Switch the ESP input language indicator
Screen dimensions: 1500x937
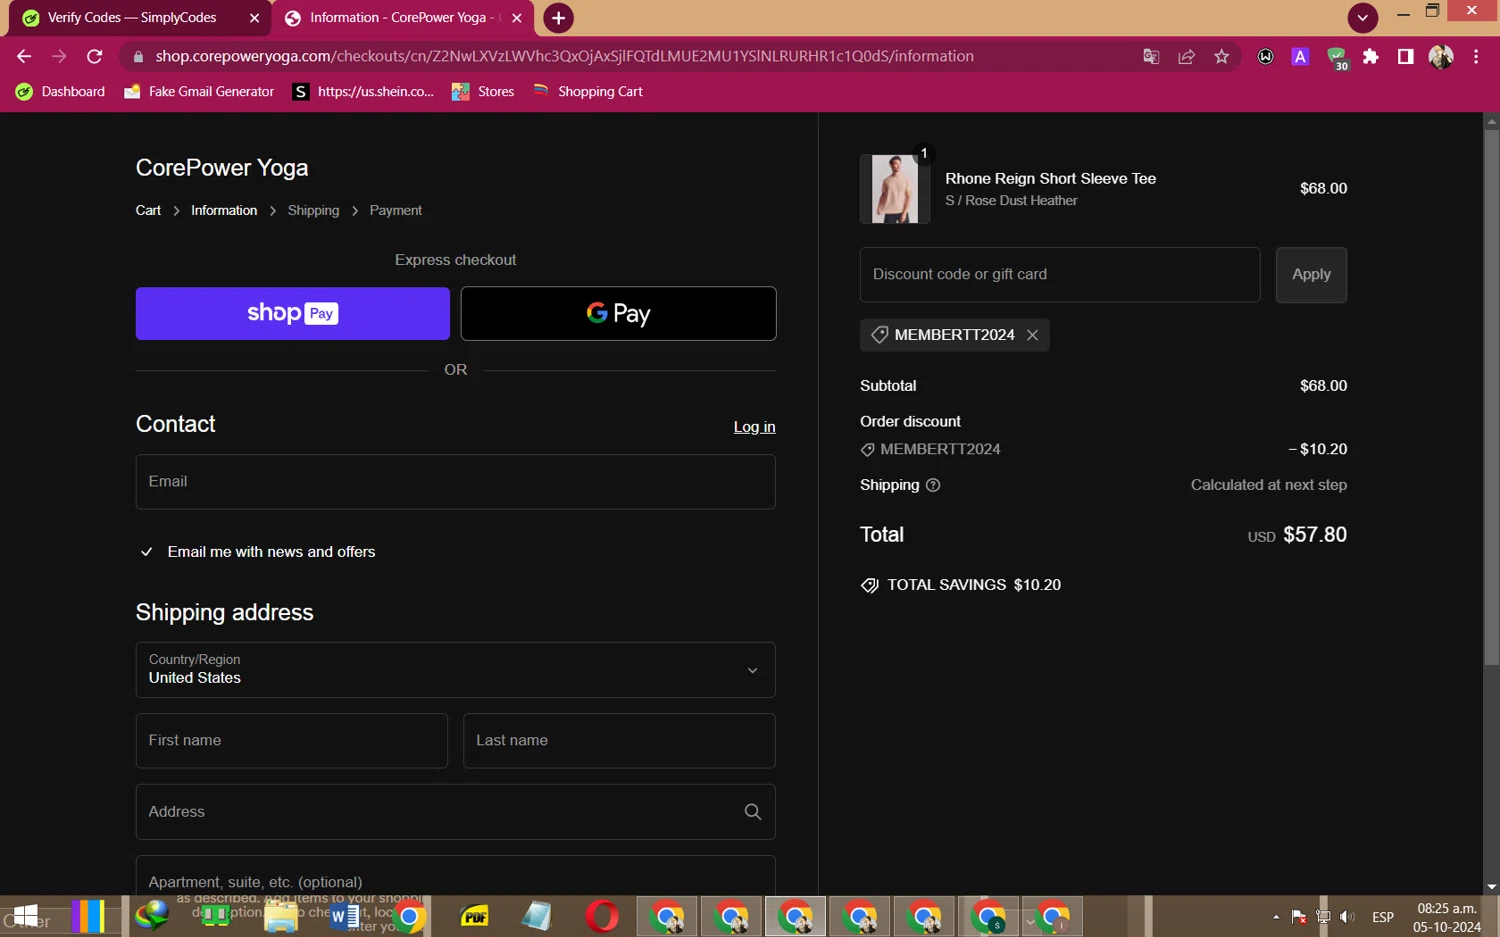(1383, 917)
